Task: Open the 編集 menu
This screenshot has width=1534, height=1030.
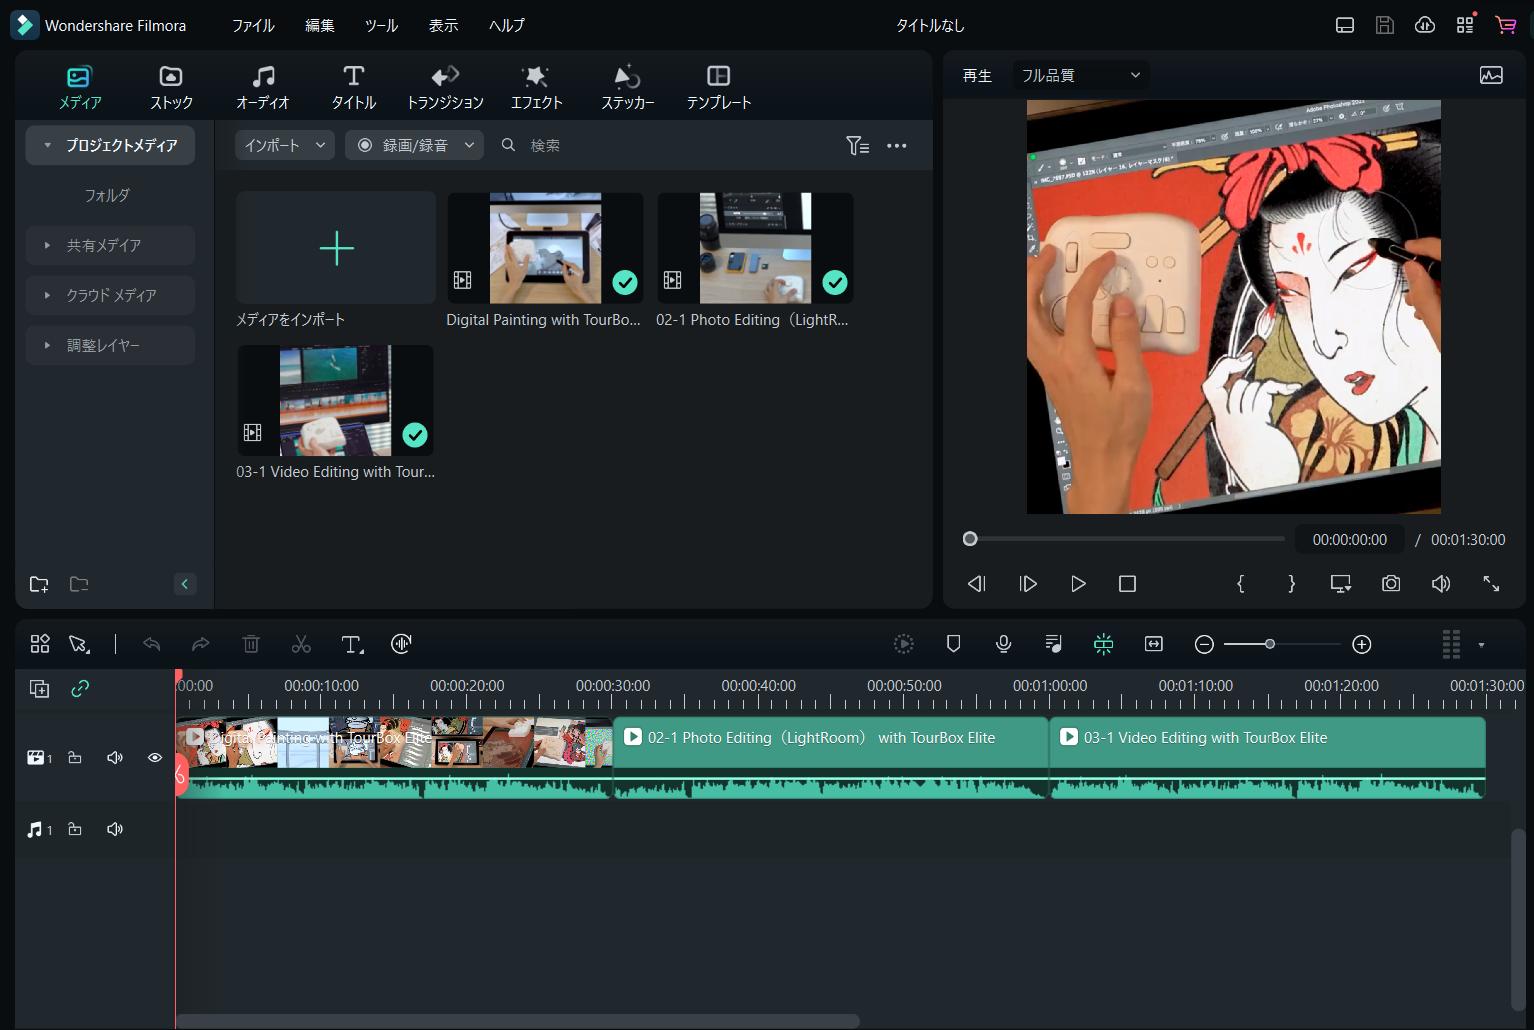Action: coord(319,25)
